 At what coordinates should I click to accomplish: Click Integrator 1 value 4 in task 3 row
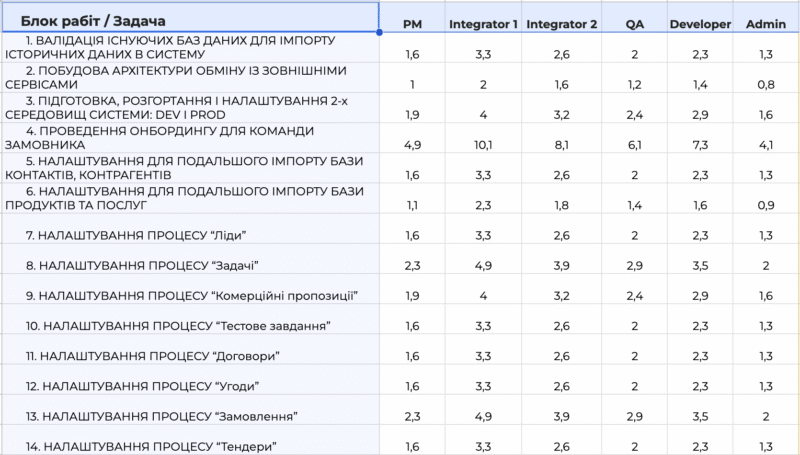coord(483,115)
